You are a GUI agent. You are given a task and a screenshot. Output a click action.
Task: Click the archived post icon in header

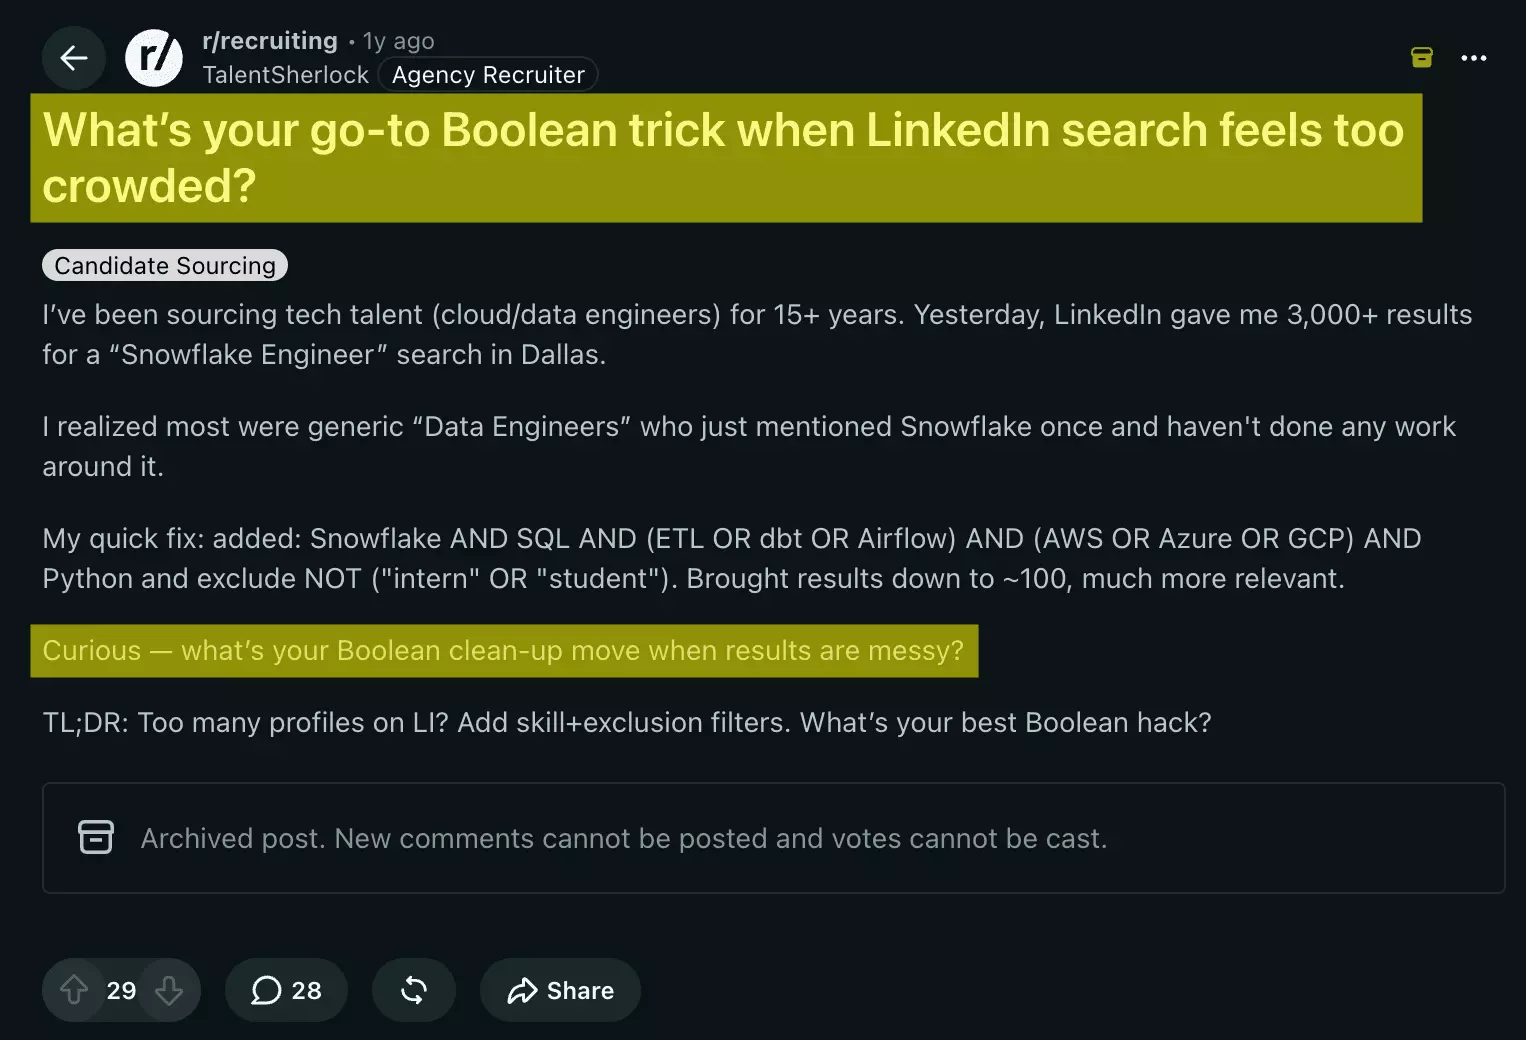tap(1421, 58)
